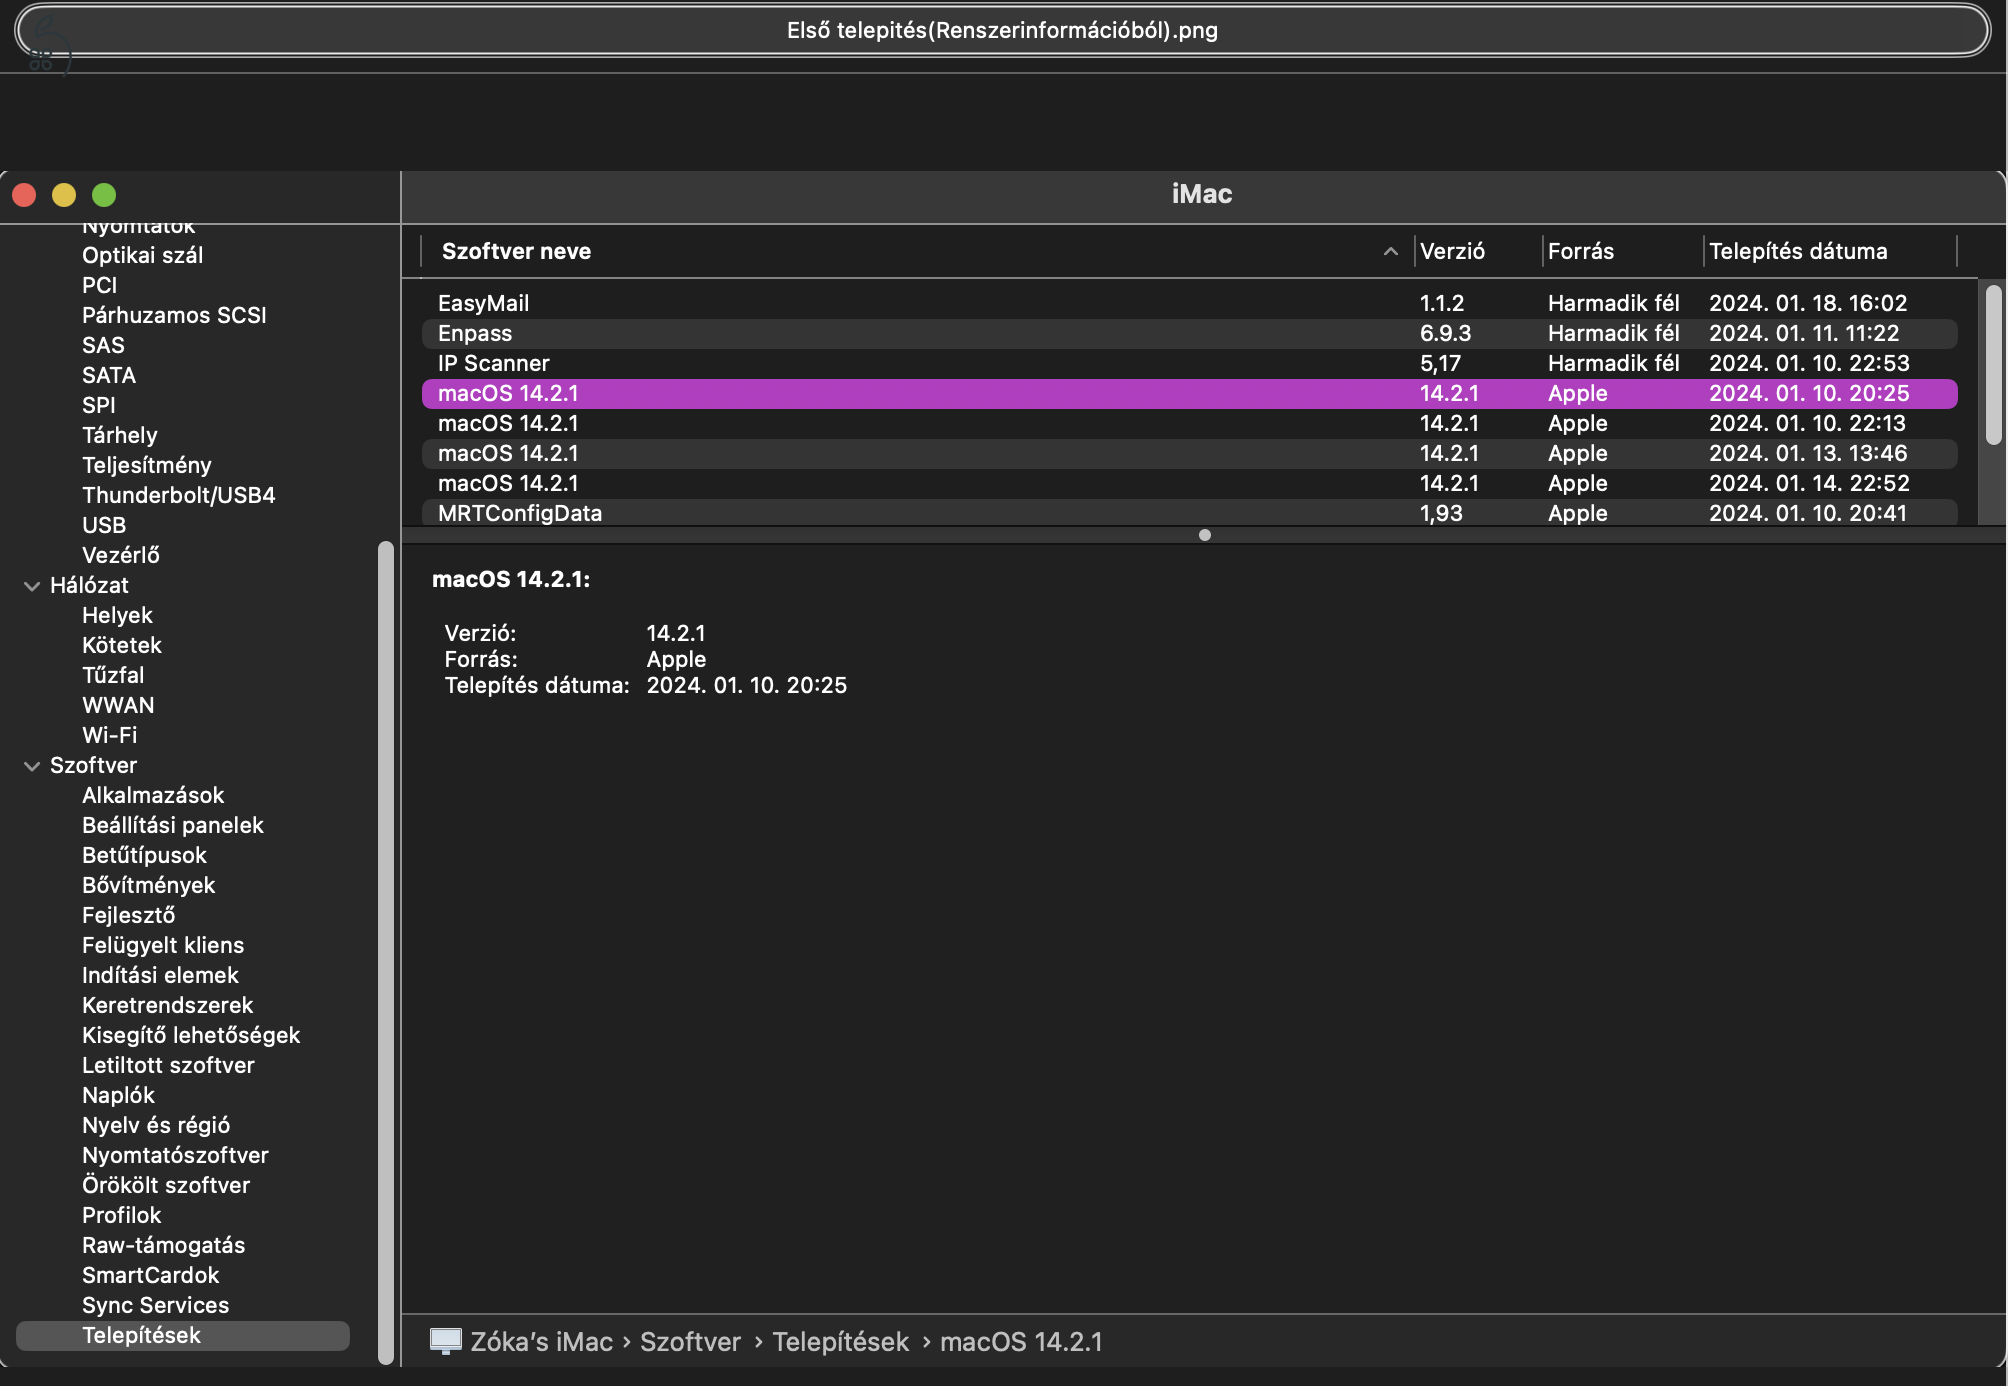2008x1386 pixels.
Task: Select Párhuzamos SCSI in the sidebar
Action: point(174,316)
